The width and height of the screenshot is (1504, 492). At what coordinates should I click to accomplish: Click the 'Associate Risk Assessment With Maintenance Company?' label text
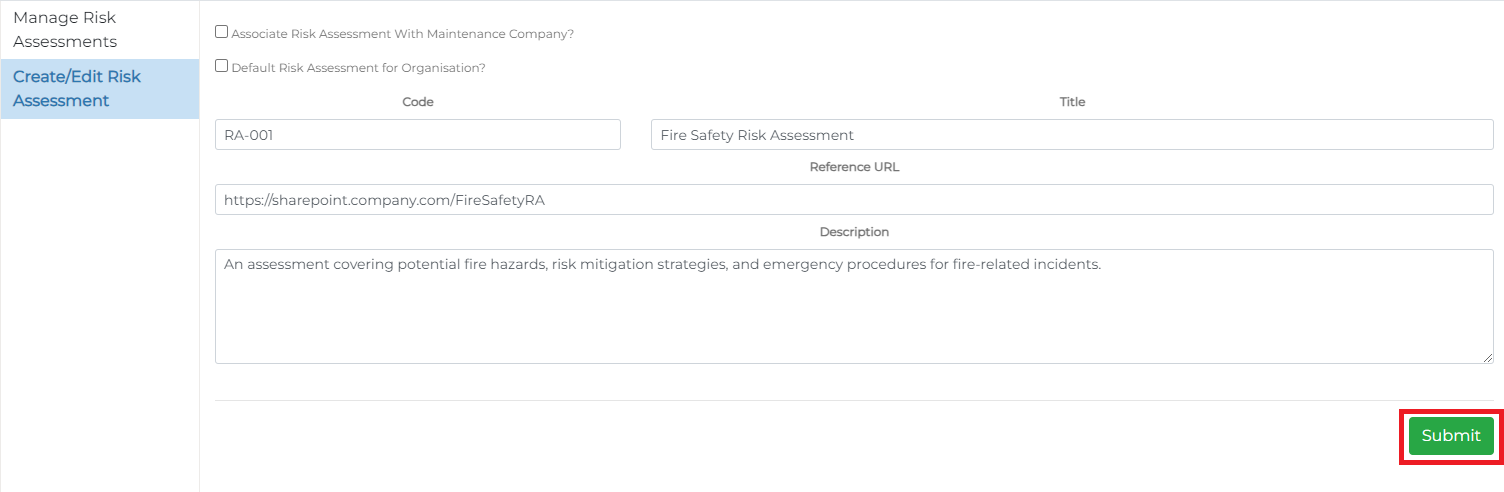[402, 34]
